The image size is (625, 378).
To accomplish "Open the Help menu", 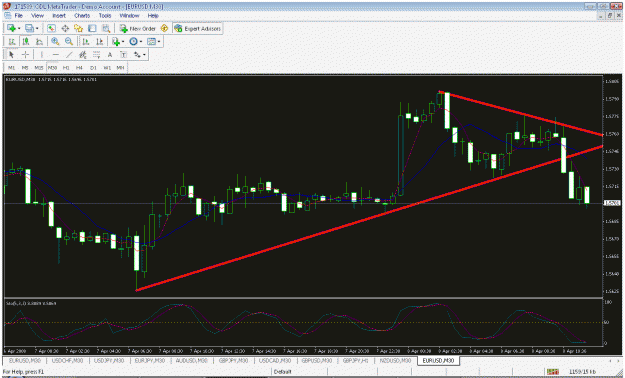I will tap(153, 16).
